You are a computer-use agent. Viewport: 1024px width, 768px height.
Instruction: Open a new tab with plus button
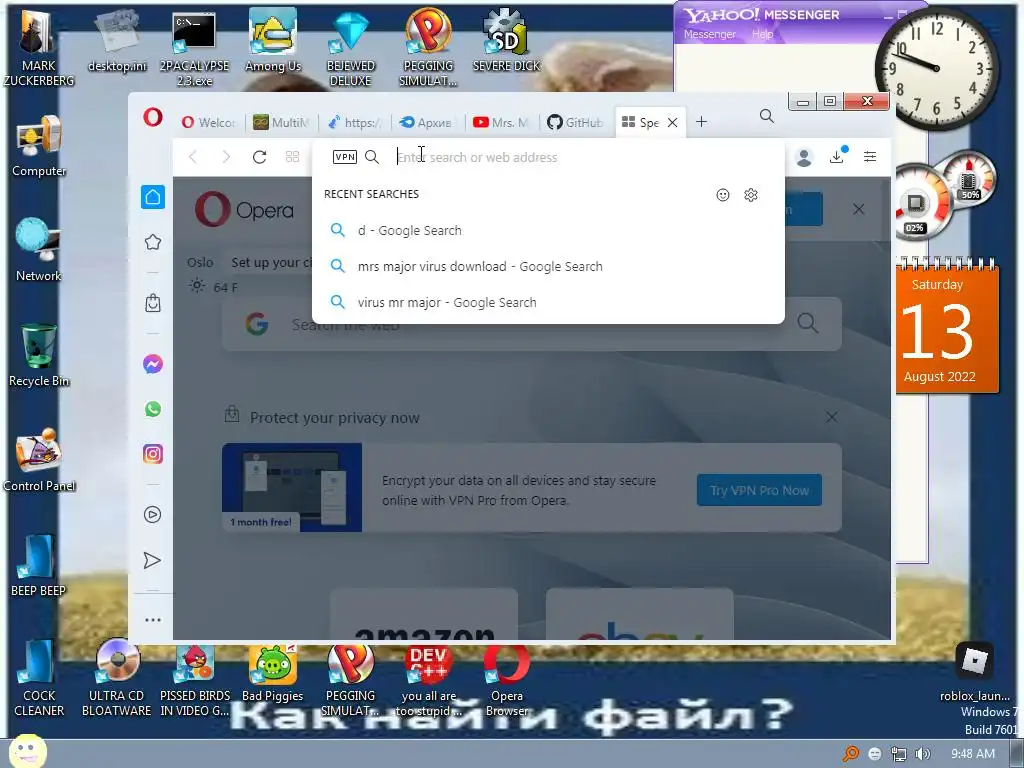coord(701,121)
